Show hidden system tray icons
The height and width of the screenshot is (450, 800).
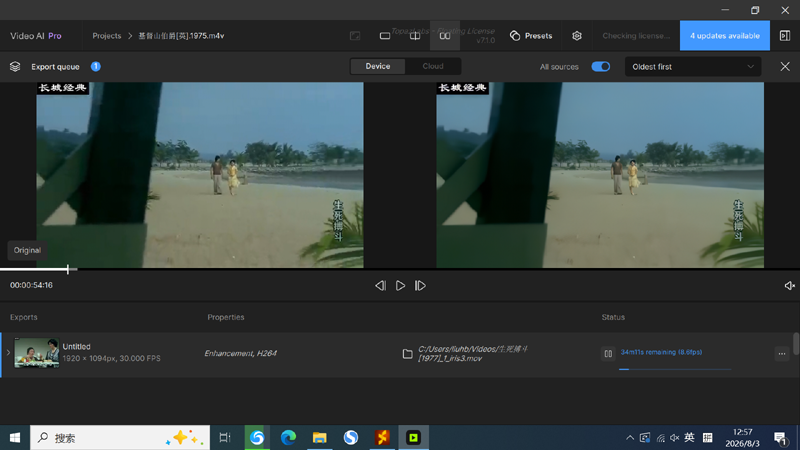[630, 438]
